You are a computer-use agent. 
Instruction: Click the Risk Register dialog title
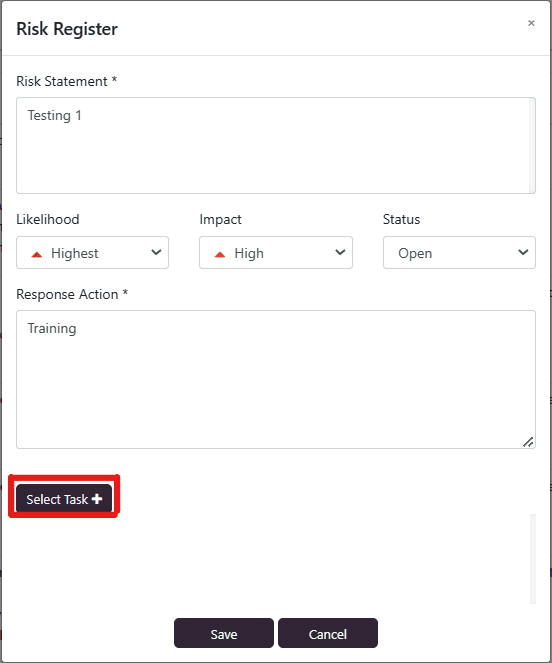[x=67, y=29]
